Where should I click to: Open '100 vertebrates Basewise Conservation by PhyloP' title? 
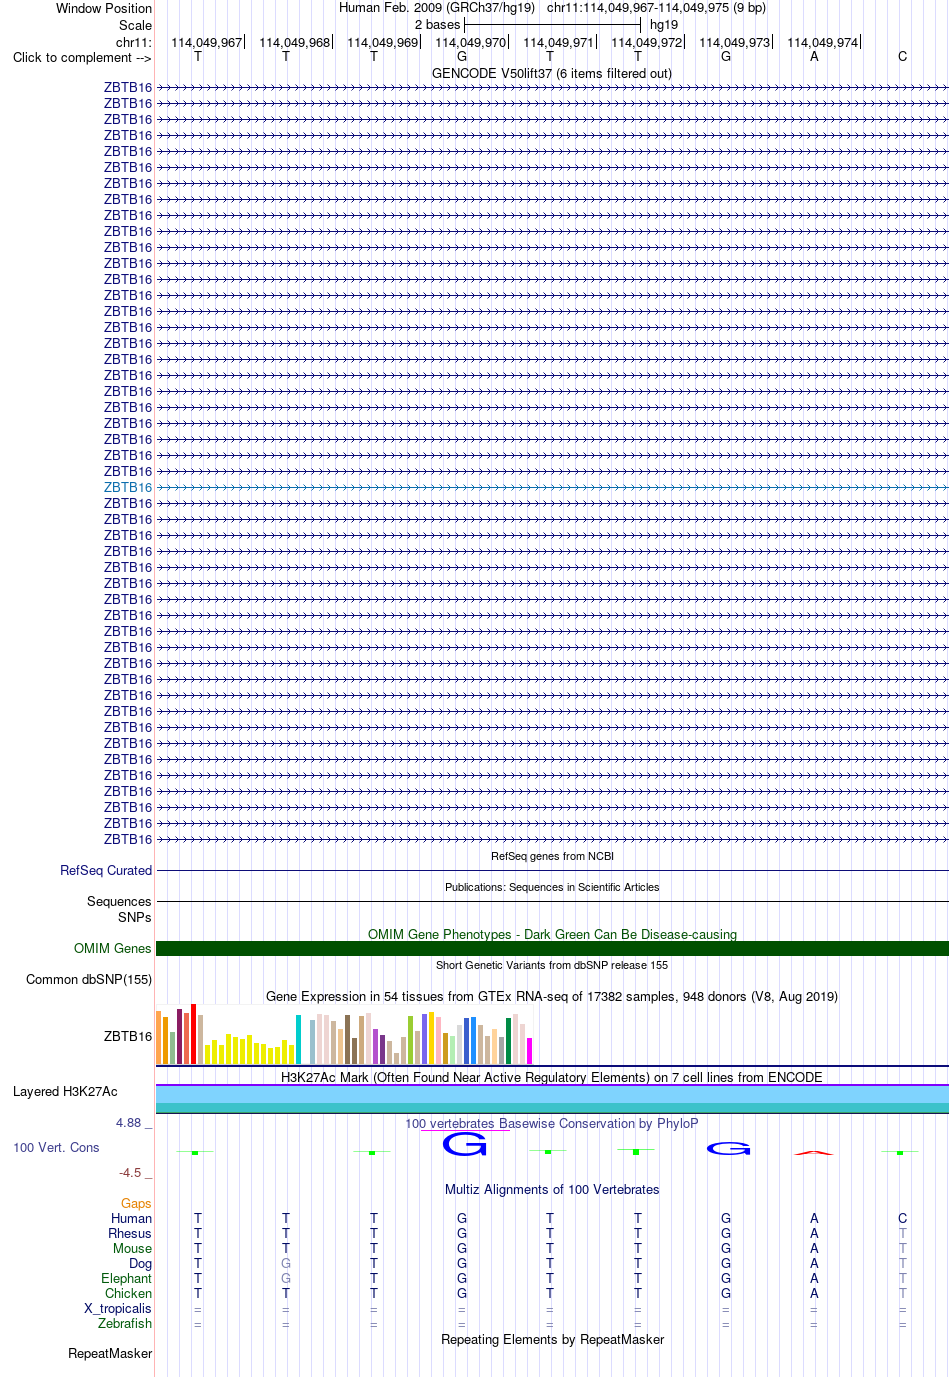tap(552, 1123)
